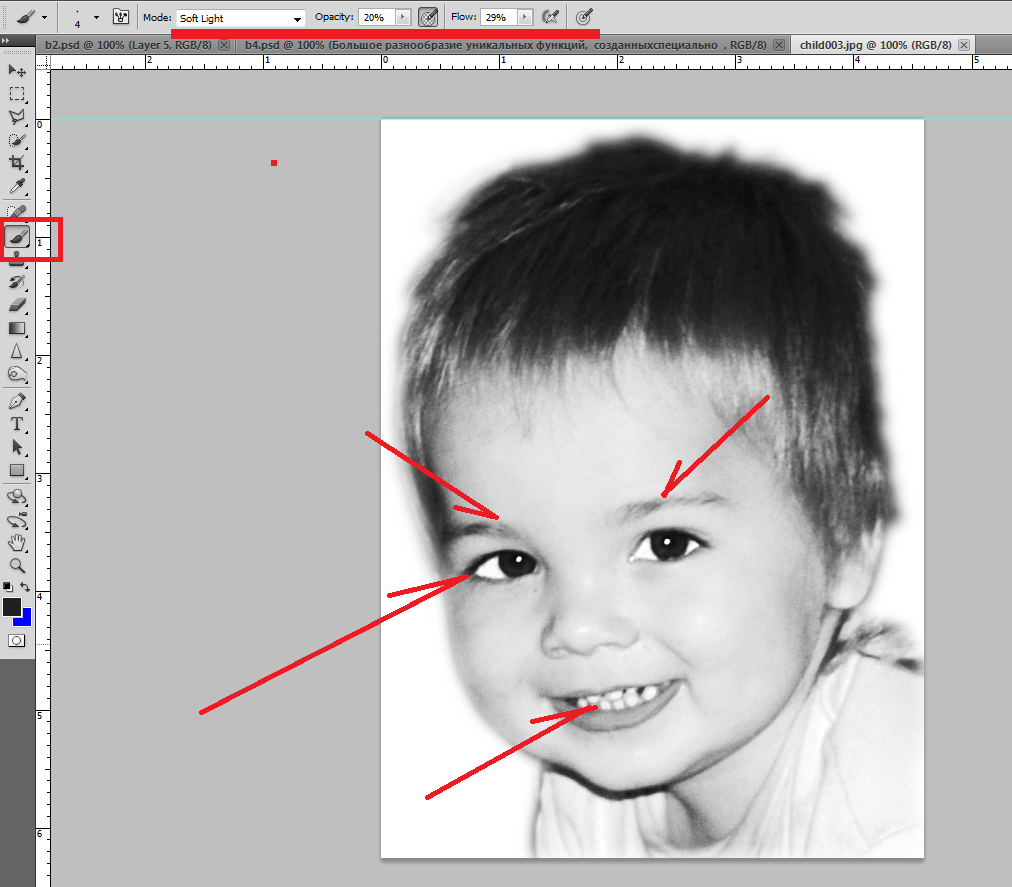
Task: Close the child003.jpg tab
Action: click(964, 45)
